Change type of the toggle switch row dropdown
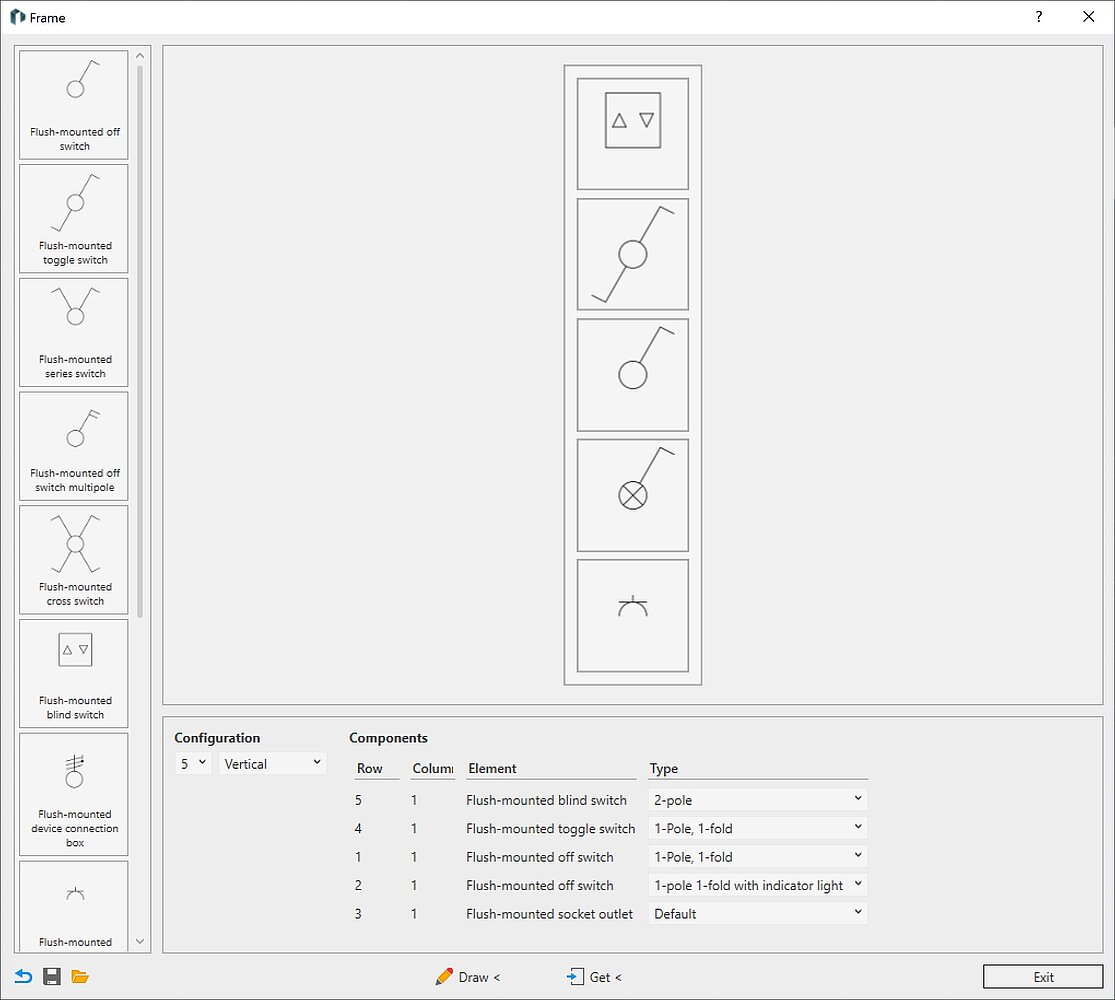1115x1000 pixels. (x=758, y=828)
